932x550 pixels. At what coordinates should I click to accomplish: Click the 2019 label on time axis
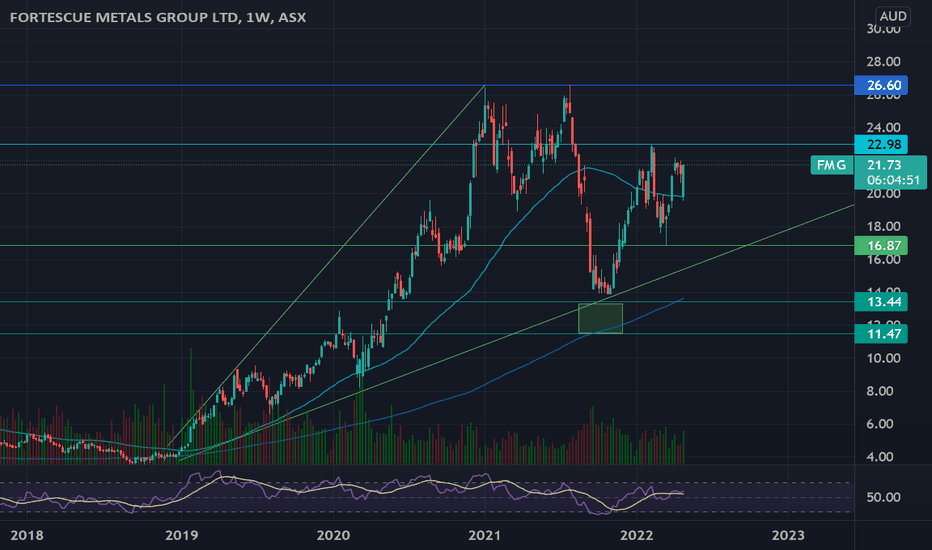point(181,535)
